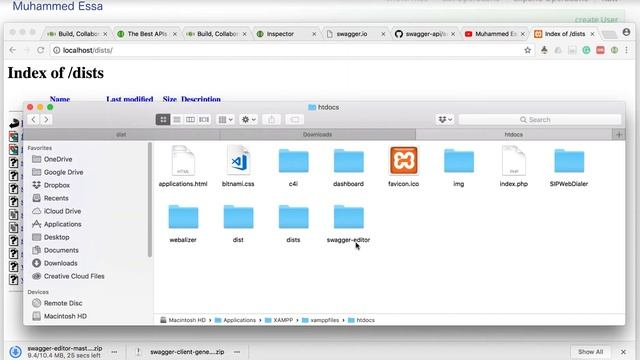Screen dimensions: 640x360
Task: Switch to the dist Finder tab
Action: (122, 134)
